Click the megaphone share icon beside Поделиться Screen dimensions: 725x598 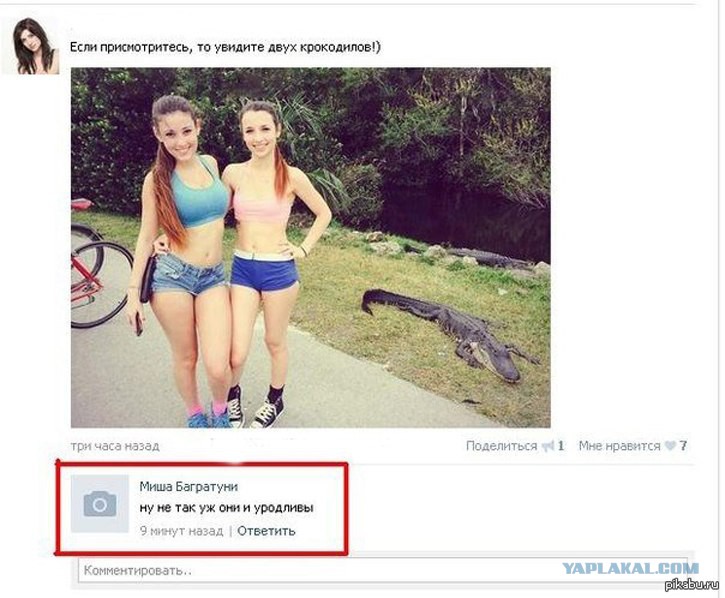[x=548, y=446]
